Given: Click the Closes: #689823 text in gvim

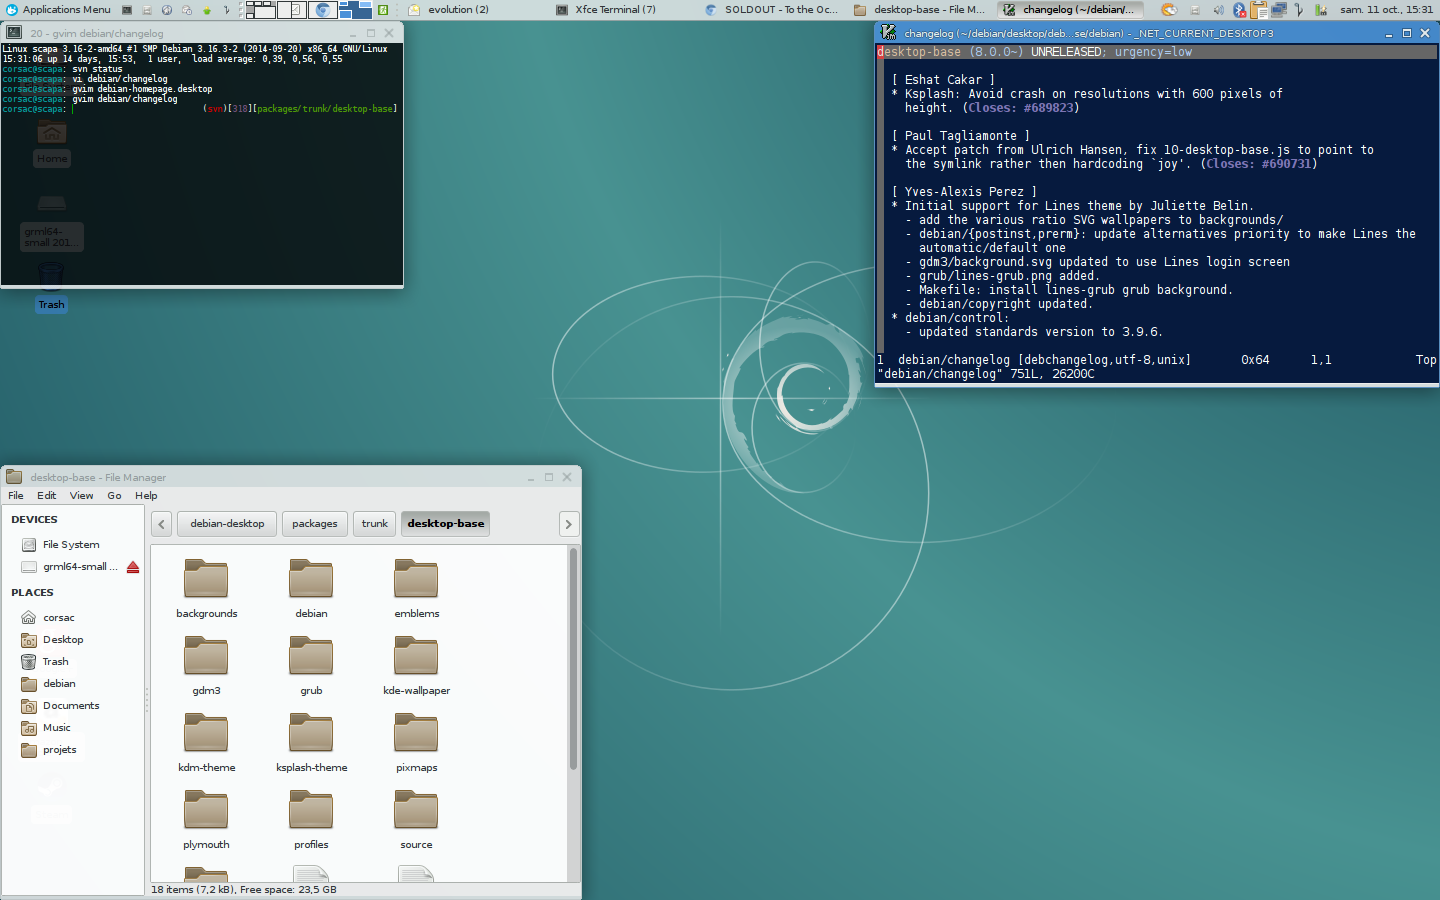Looking at the screenshot, I should pos(1021,108).
